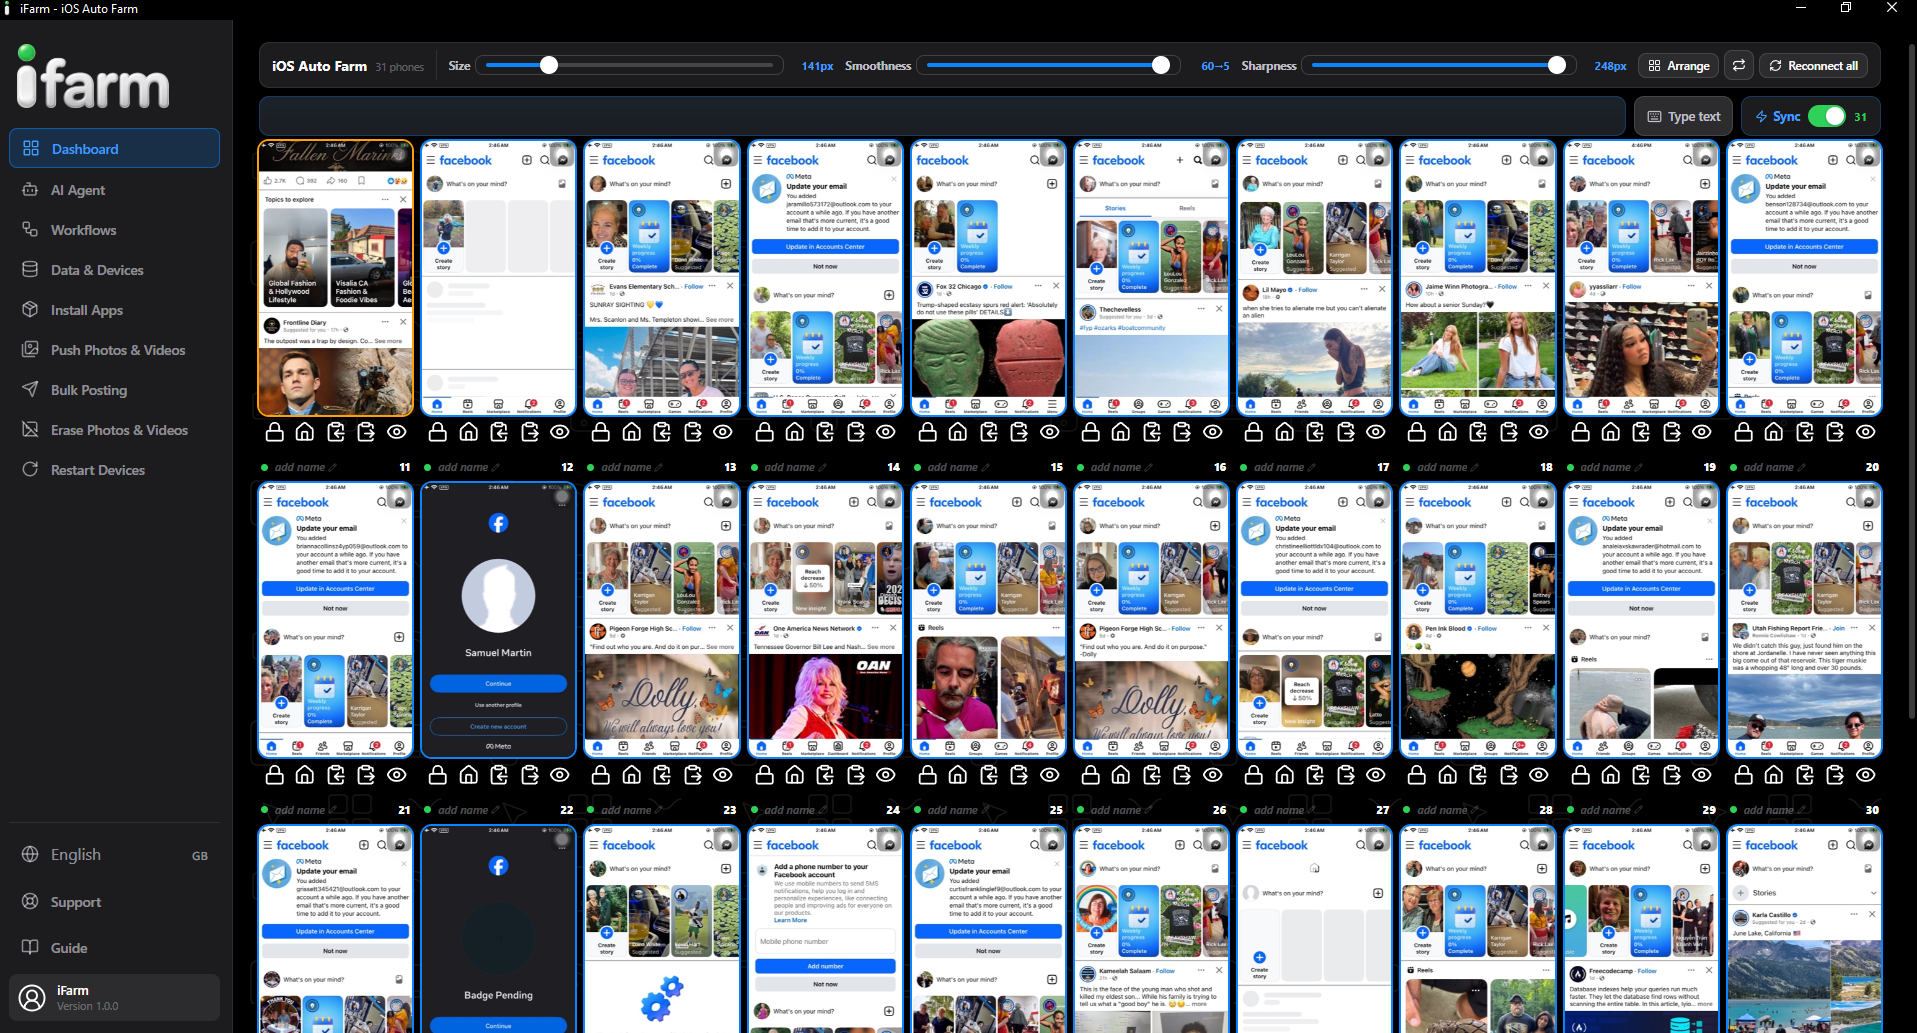Toggle the Sync switch off
This screenshot has height=1033, width=1917.
click(1827, 116)
